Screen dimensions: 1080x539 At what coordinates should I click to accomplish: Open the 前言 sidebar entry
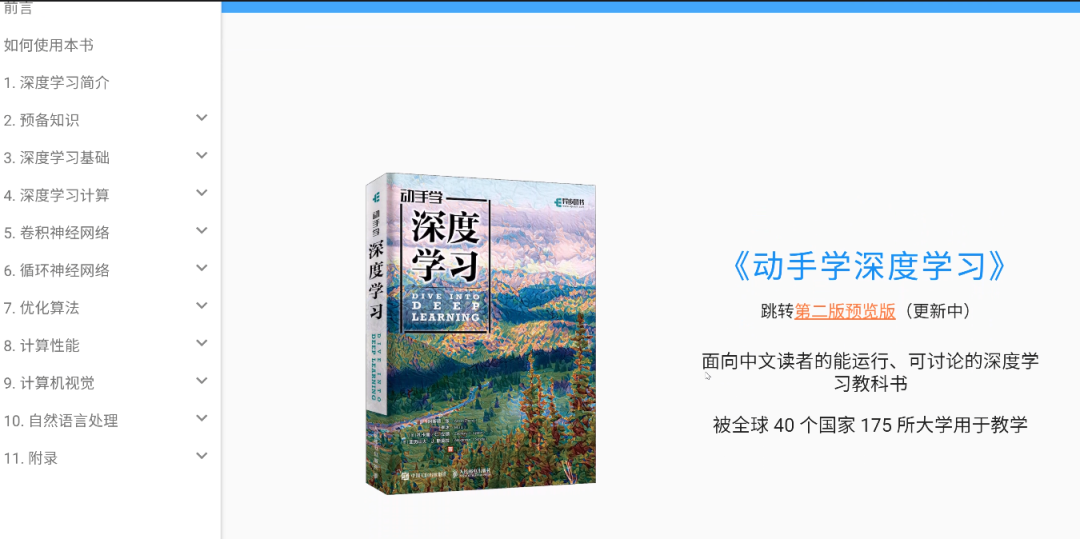[18, 8]
